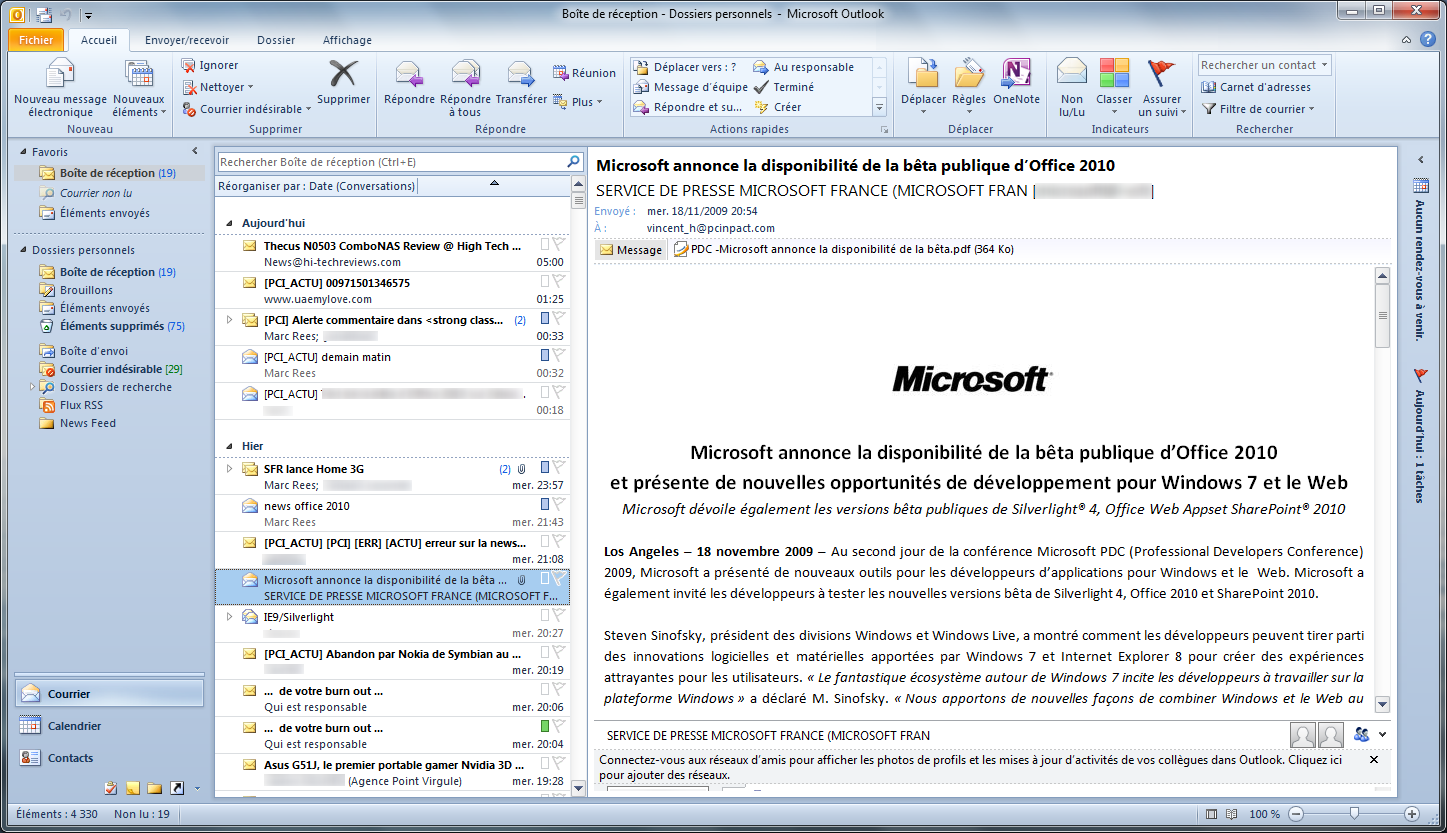Switch to the Envoyer/recevoir ribbon tab
The height and width of the screenshot is (833, 1447).
click(187, 40)
